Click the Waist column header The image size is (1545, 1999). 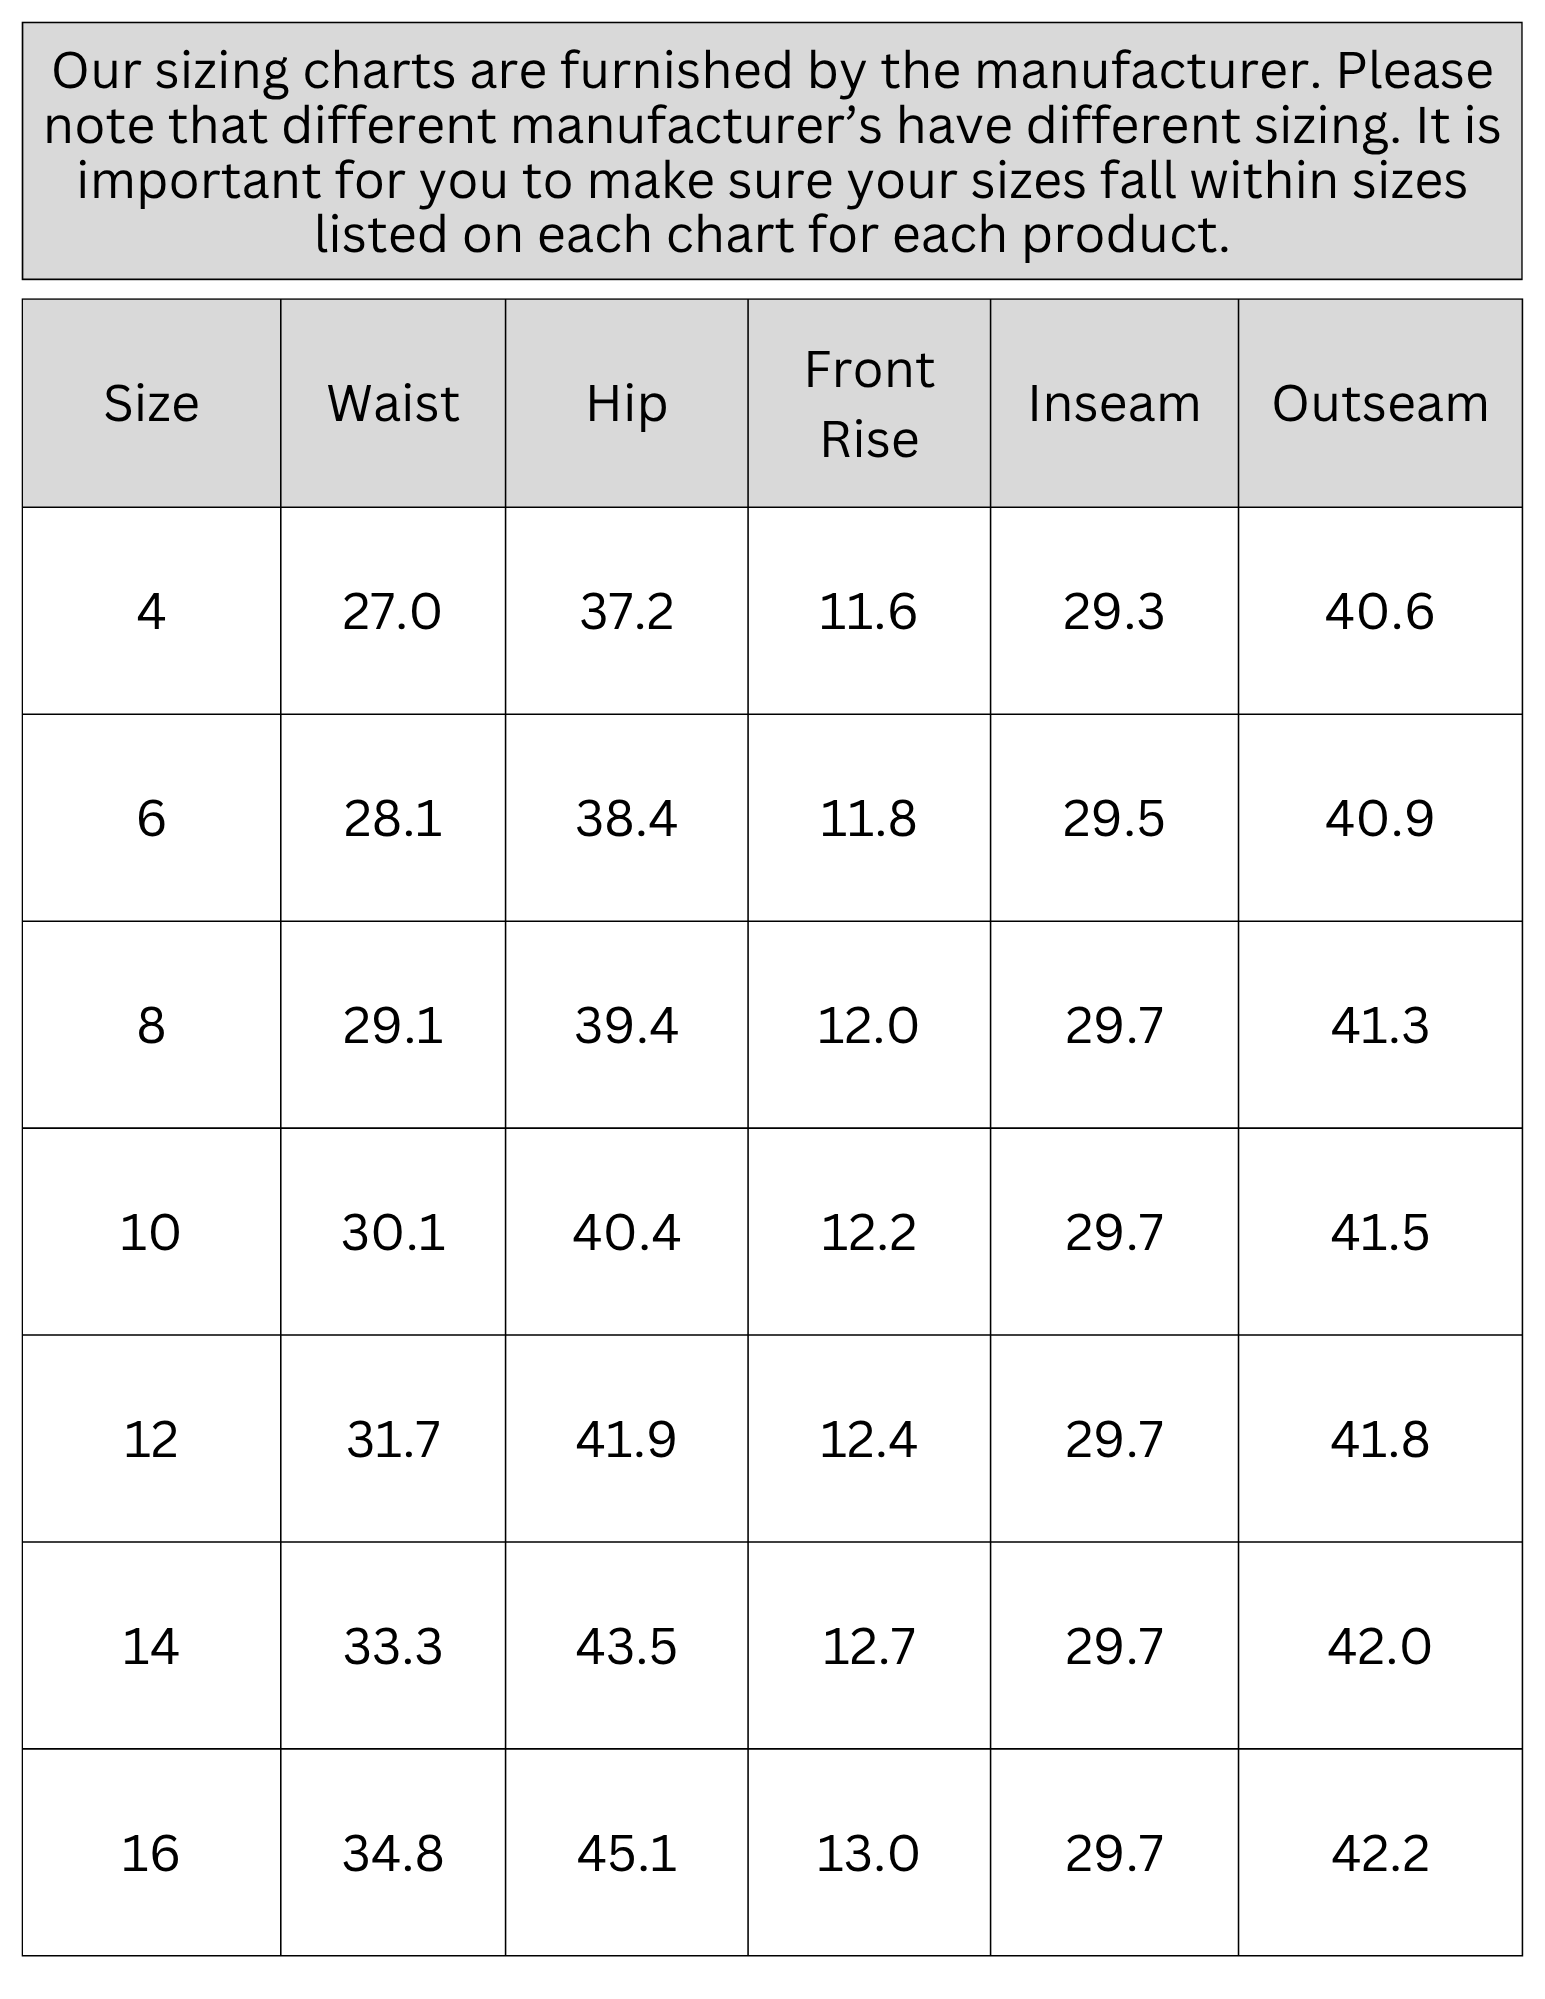pos(393,403)
